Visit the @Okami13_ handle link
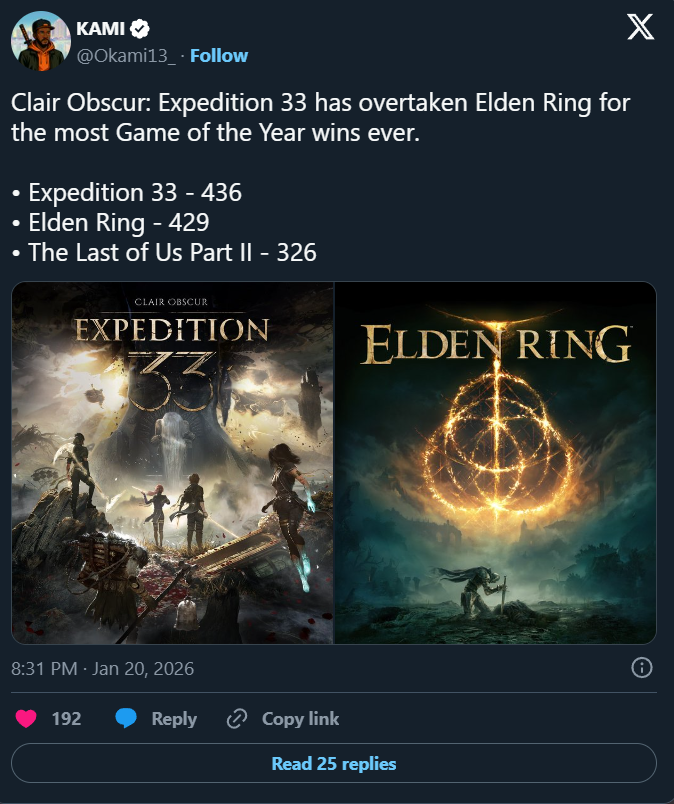 [x=126, y=55]
